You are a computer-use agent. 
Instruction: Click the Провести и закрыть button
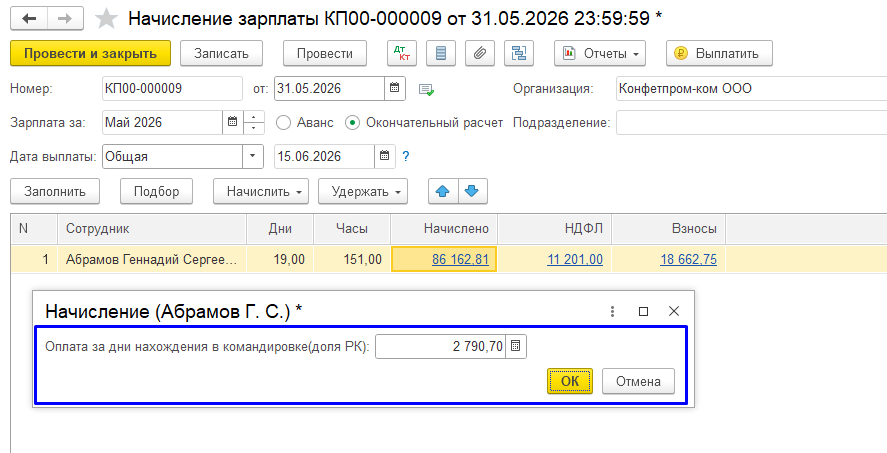[91, 54]
